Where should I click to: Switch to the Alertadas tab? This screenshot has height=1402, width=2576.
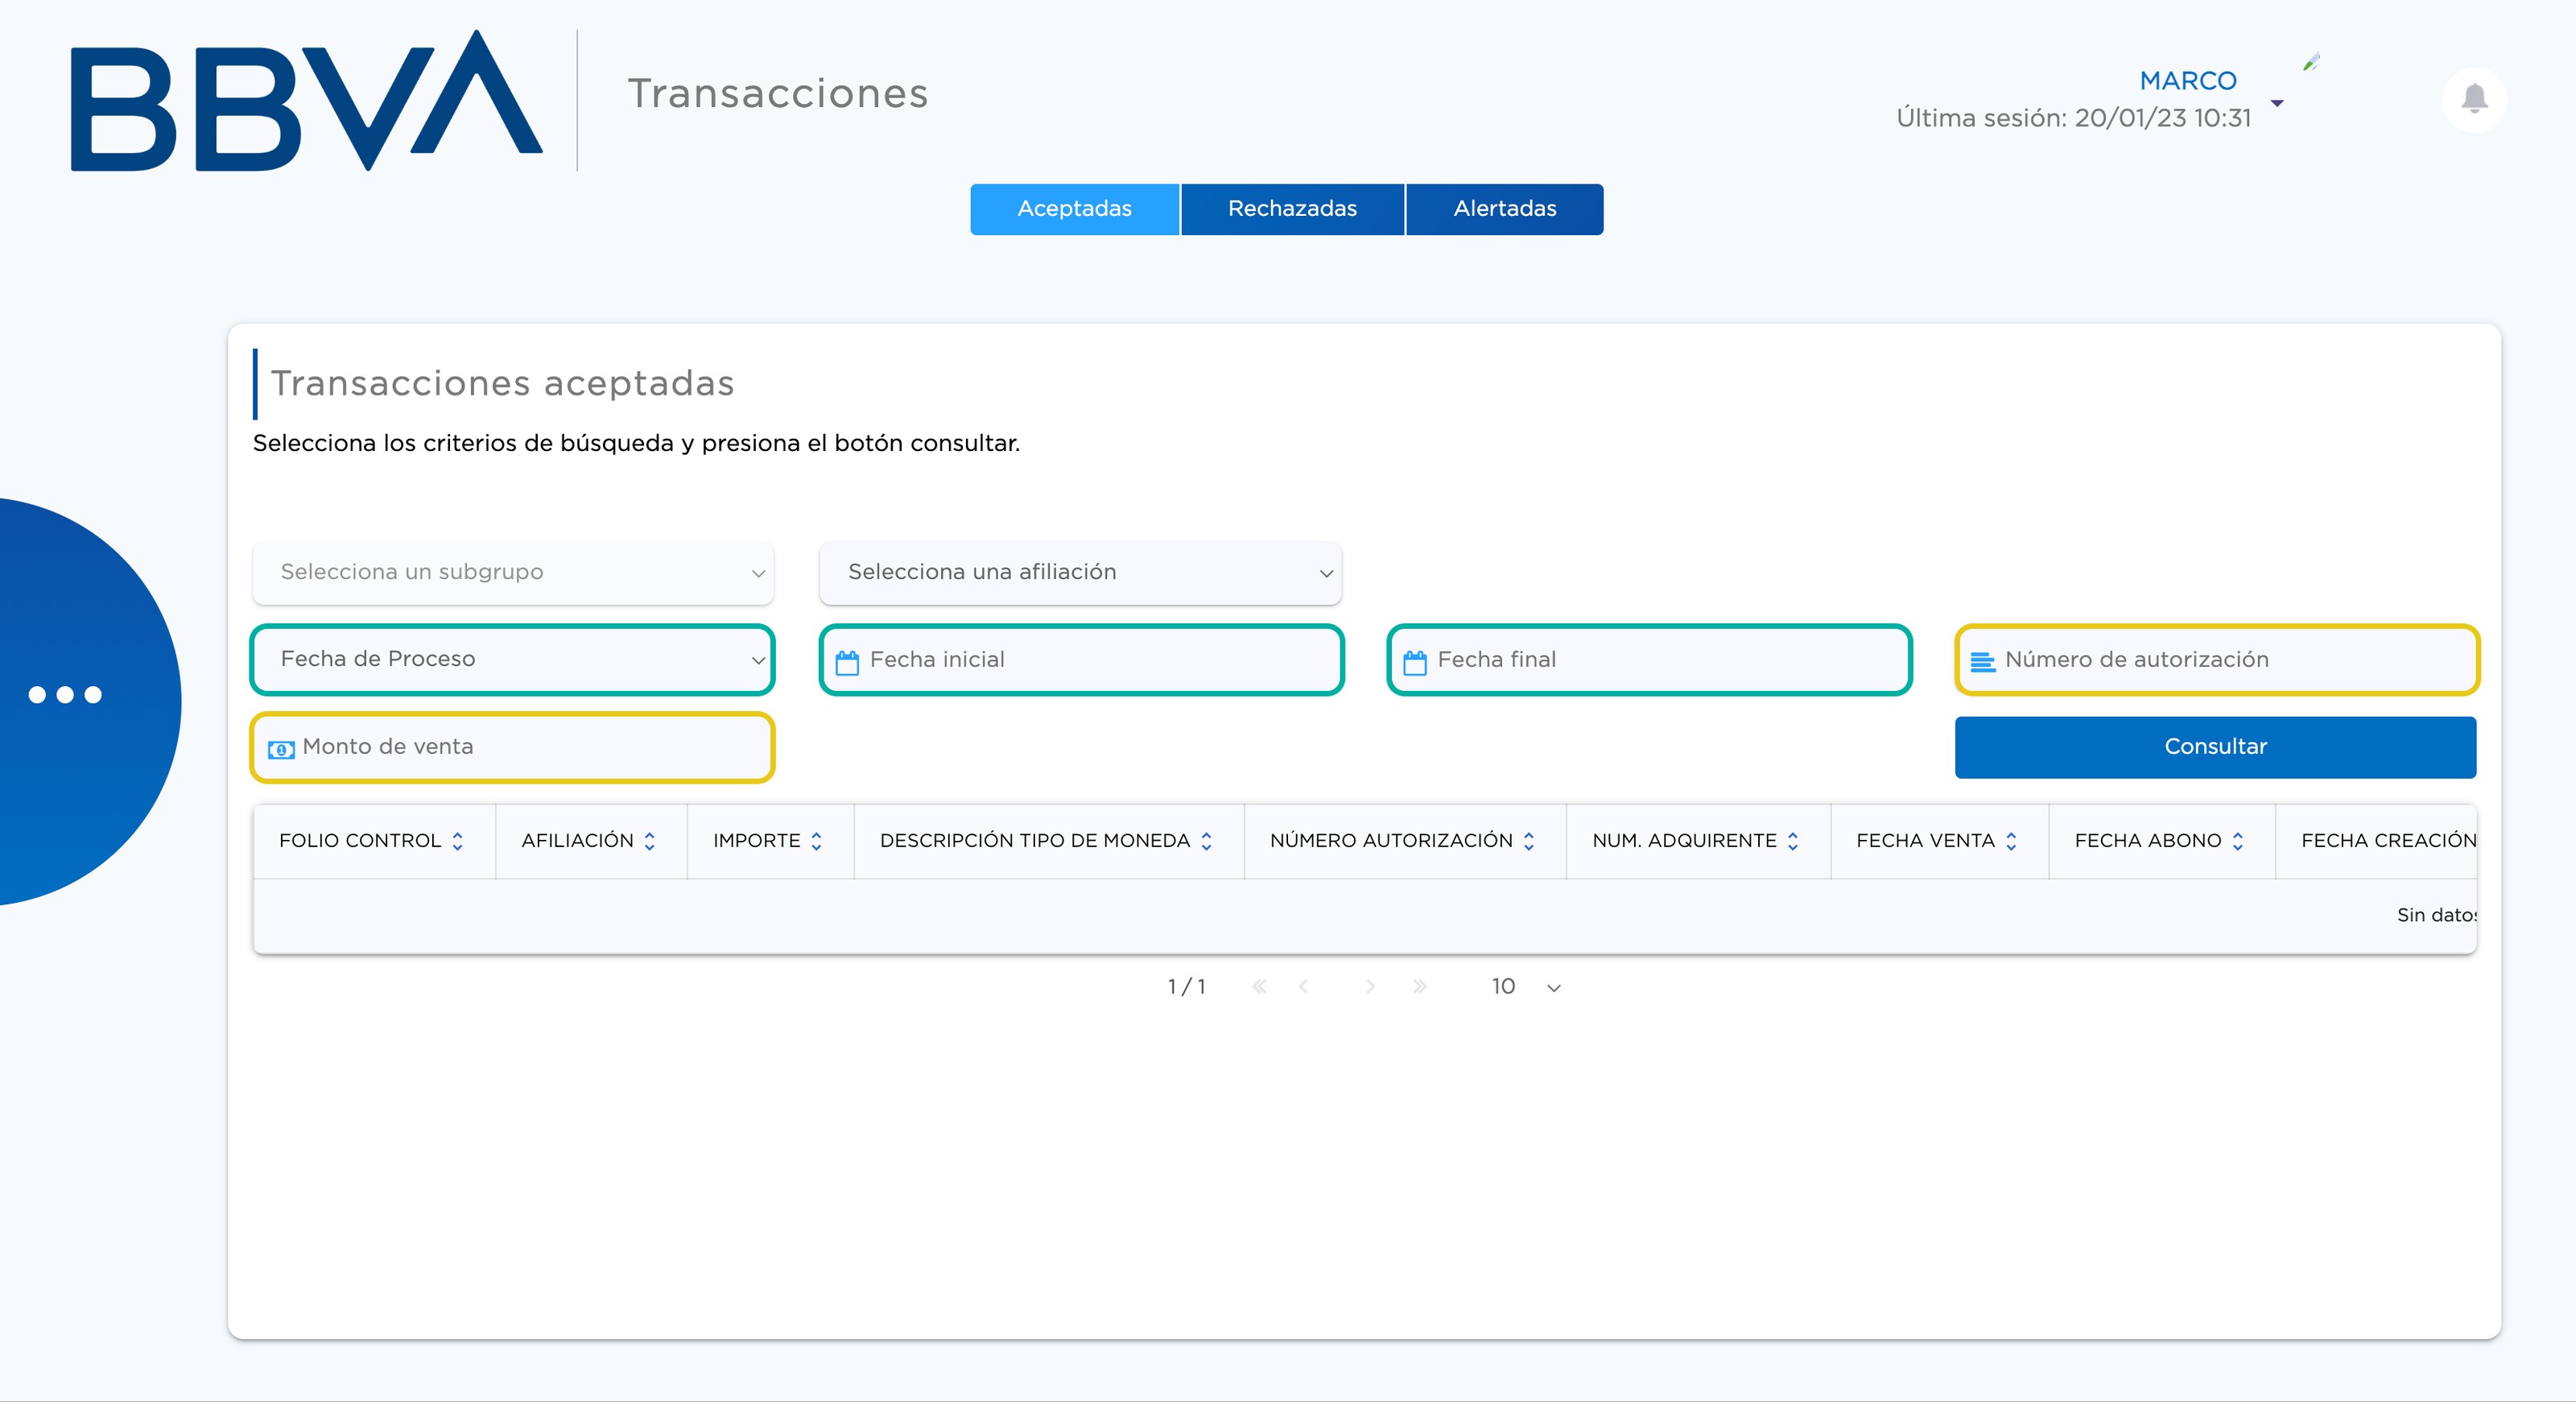point(1504,209)
